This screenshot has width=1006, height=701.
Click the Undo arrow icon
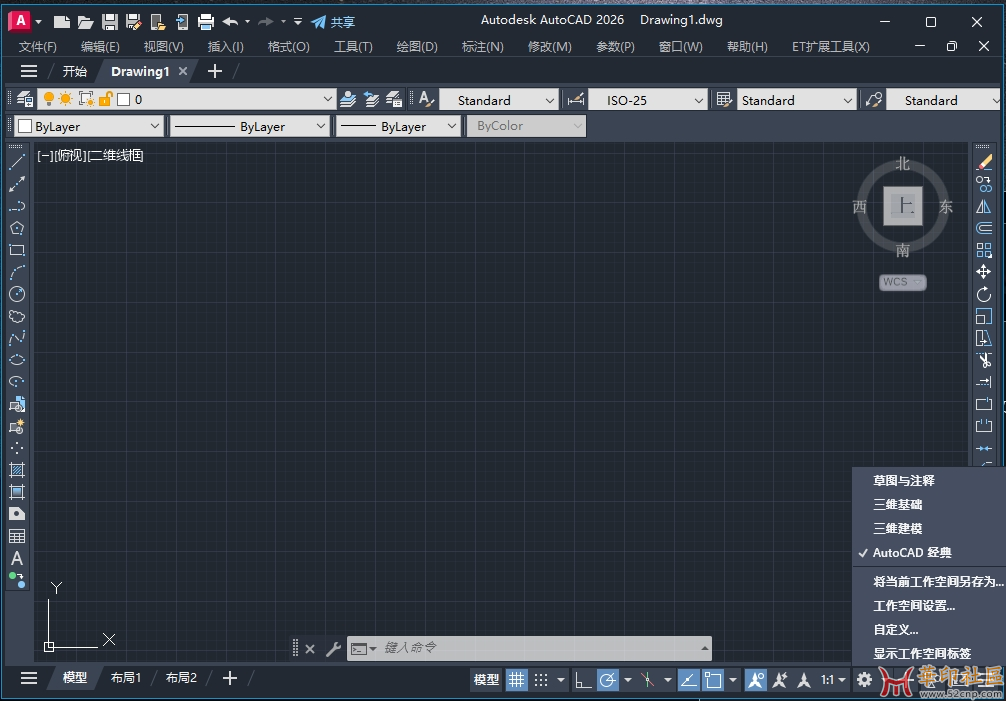(230, 22)
